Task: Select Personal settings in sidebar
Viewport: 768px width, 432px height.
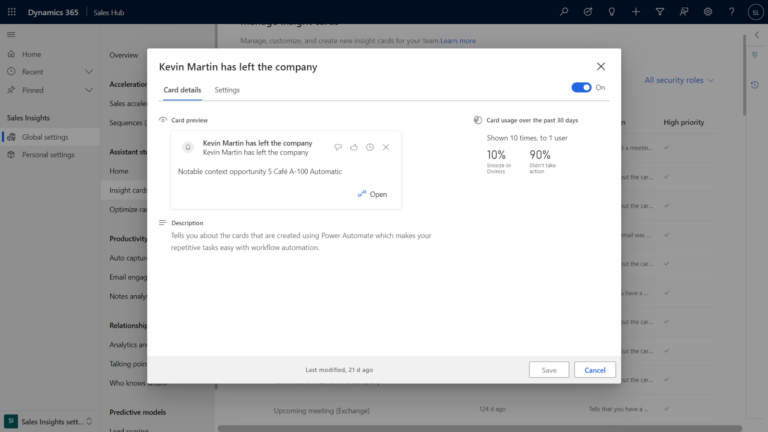Action: pos(48,155)
